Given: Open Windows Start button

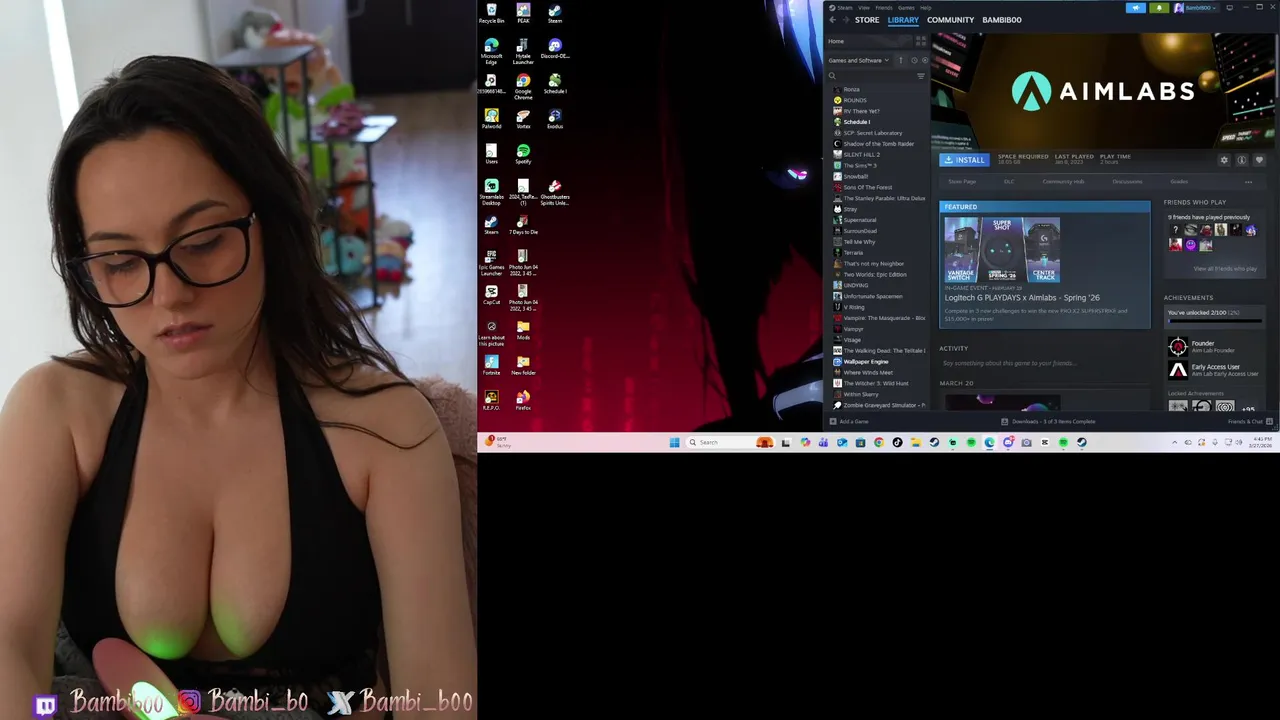Looking at the screenshot, I should (x=674, y=442).
